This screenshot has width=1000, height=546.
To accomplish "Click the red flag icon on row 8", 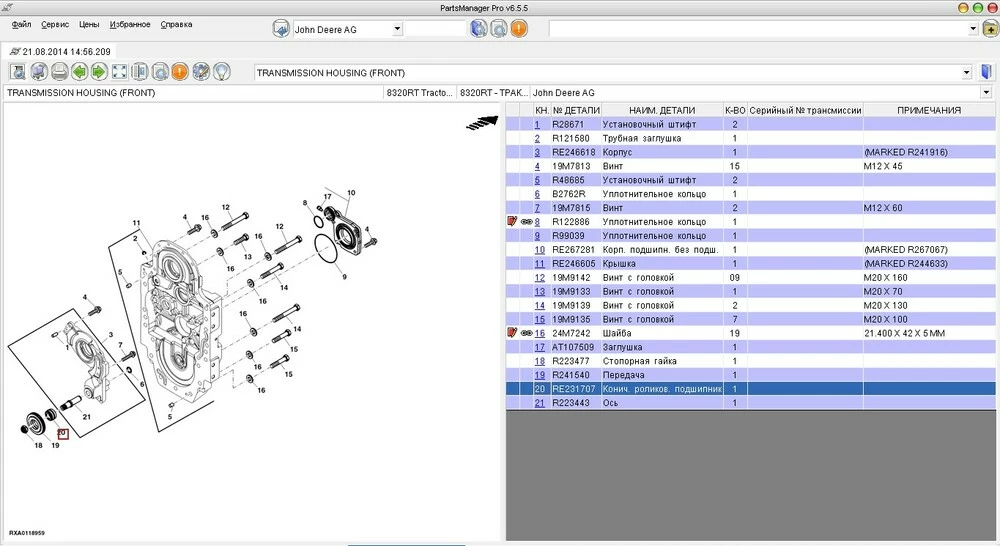I will (x=513, y=222).
